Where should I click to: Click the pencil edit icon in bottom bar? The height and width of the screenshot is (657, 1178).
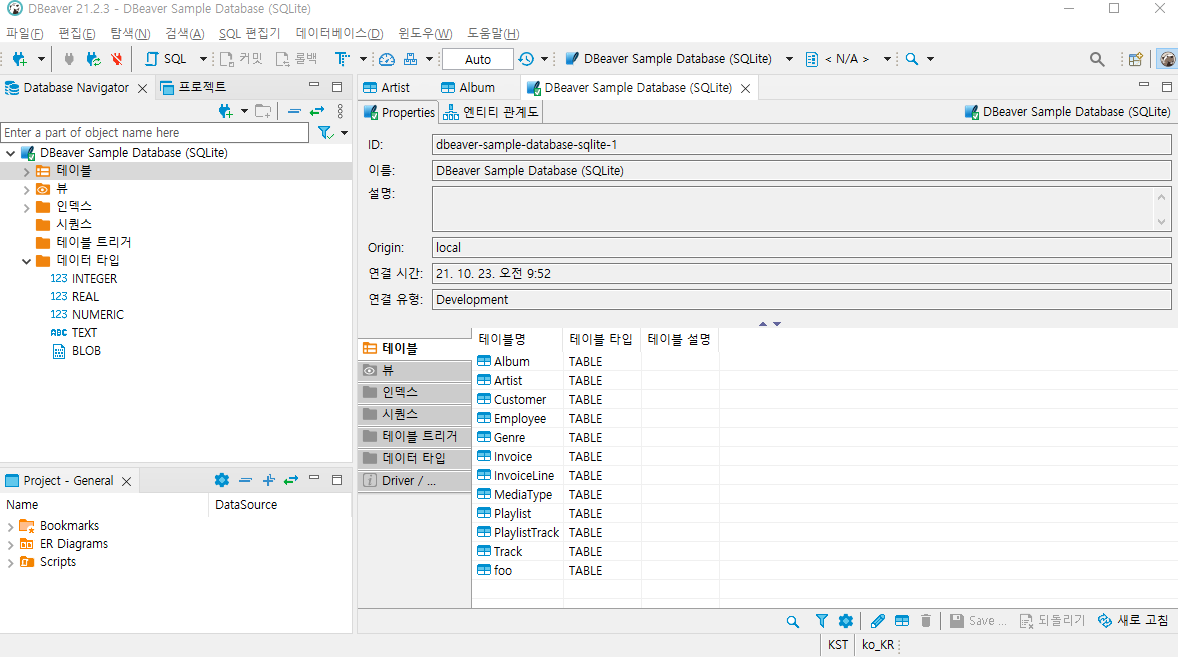(877, 621)
